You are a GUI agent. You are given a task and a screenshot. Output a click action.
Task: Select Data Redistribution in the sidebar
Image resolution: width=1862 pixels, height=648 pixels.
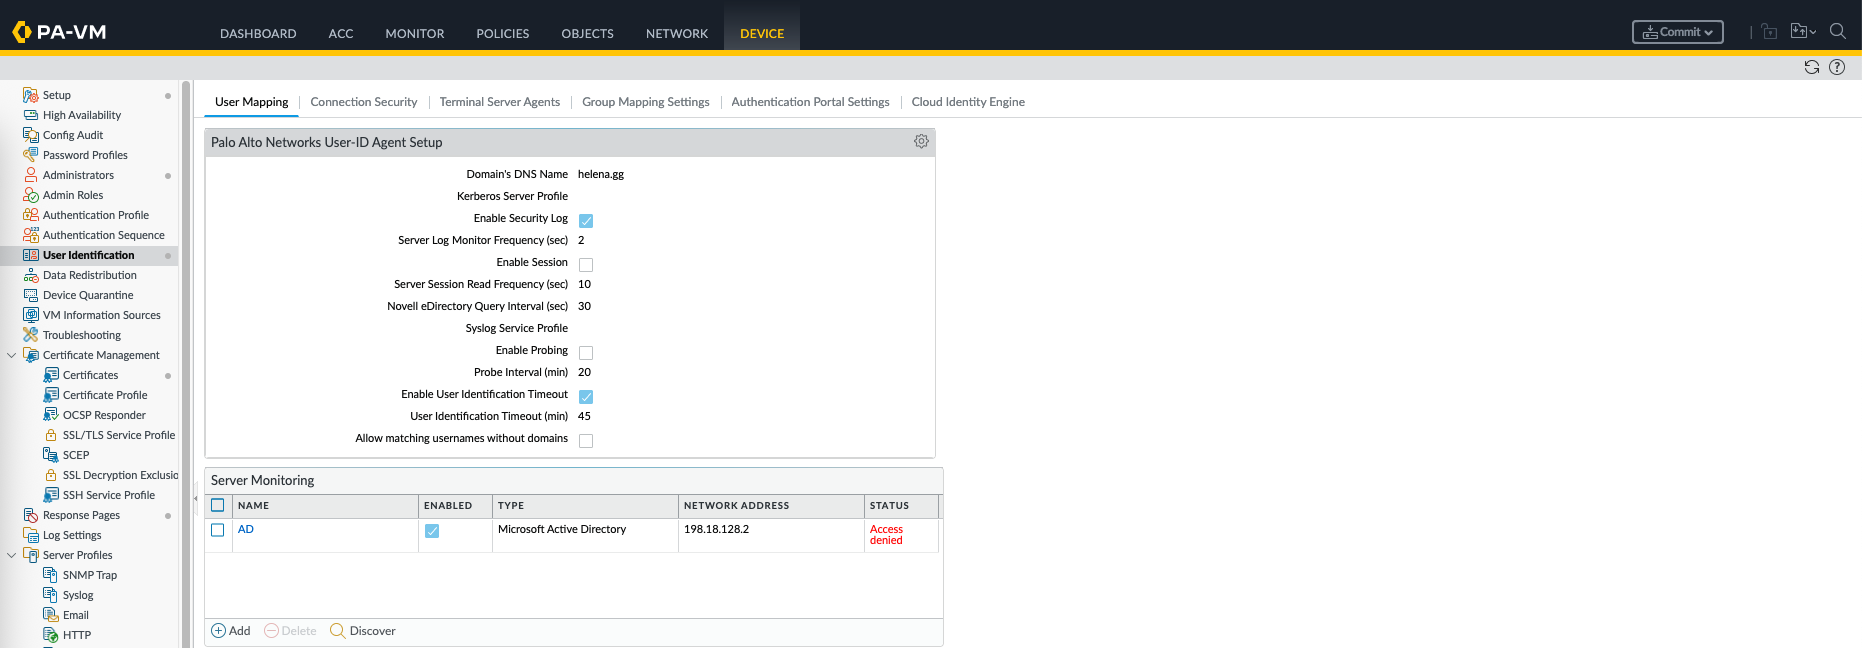pos(90,275)
